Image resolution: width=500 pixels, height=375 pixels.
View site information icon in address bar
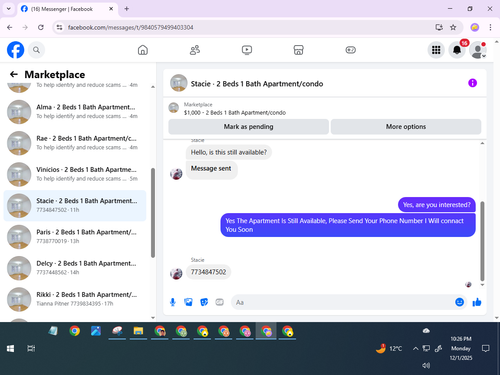59,27
